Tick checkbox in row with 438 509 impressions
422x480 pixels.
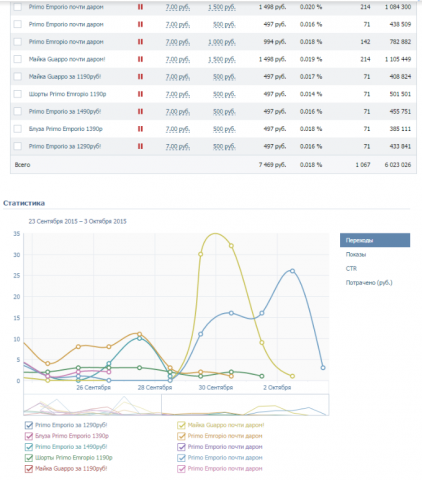pyautogui.click(x=18, y=24)
